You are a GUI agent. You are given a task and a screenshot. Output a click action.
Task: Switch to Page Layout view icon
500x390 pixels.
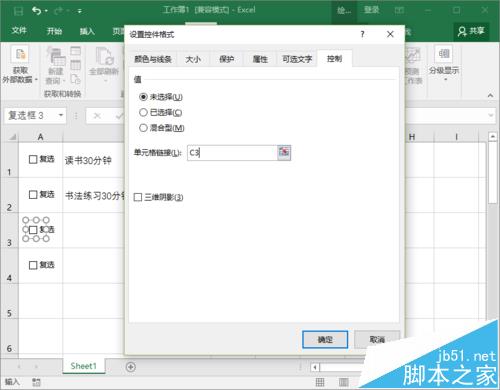(344, 382)
